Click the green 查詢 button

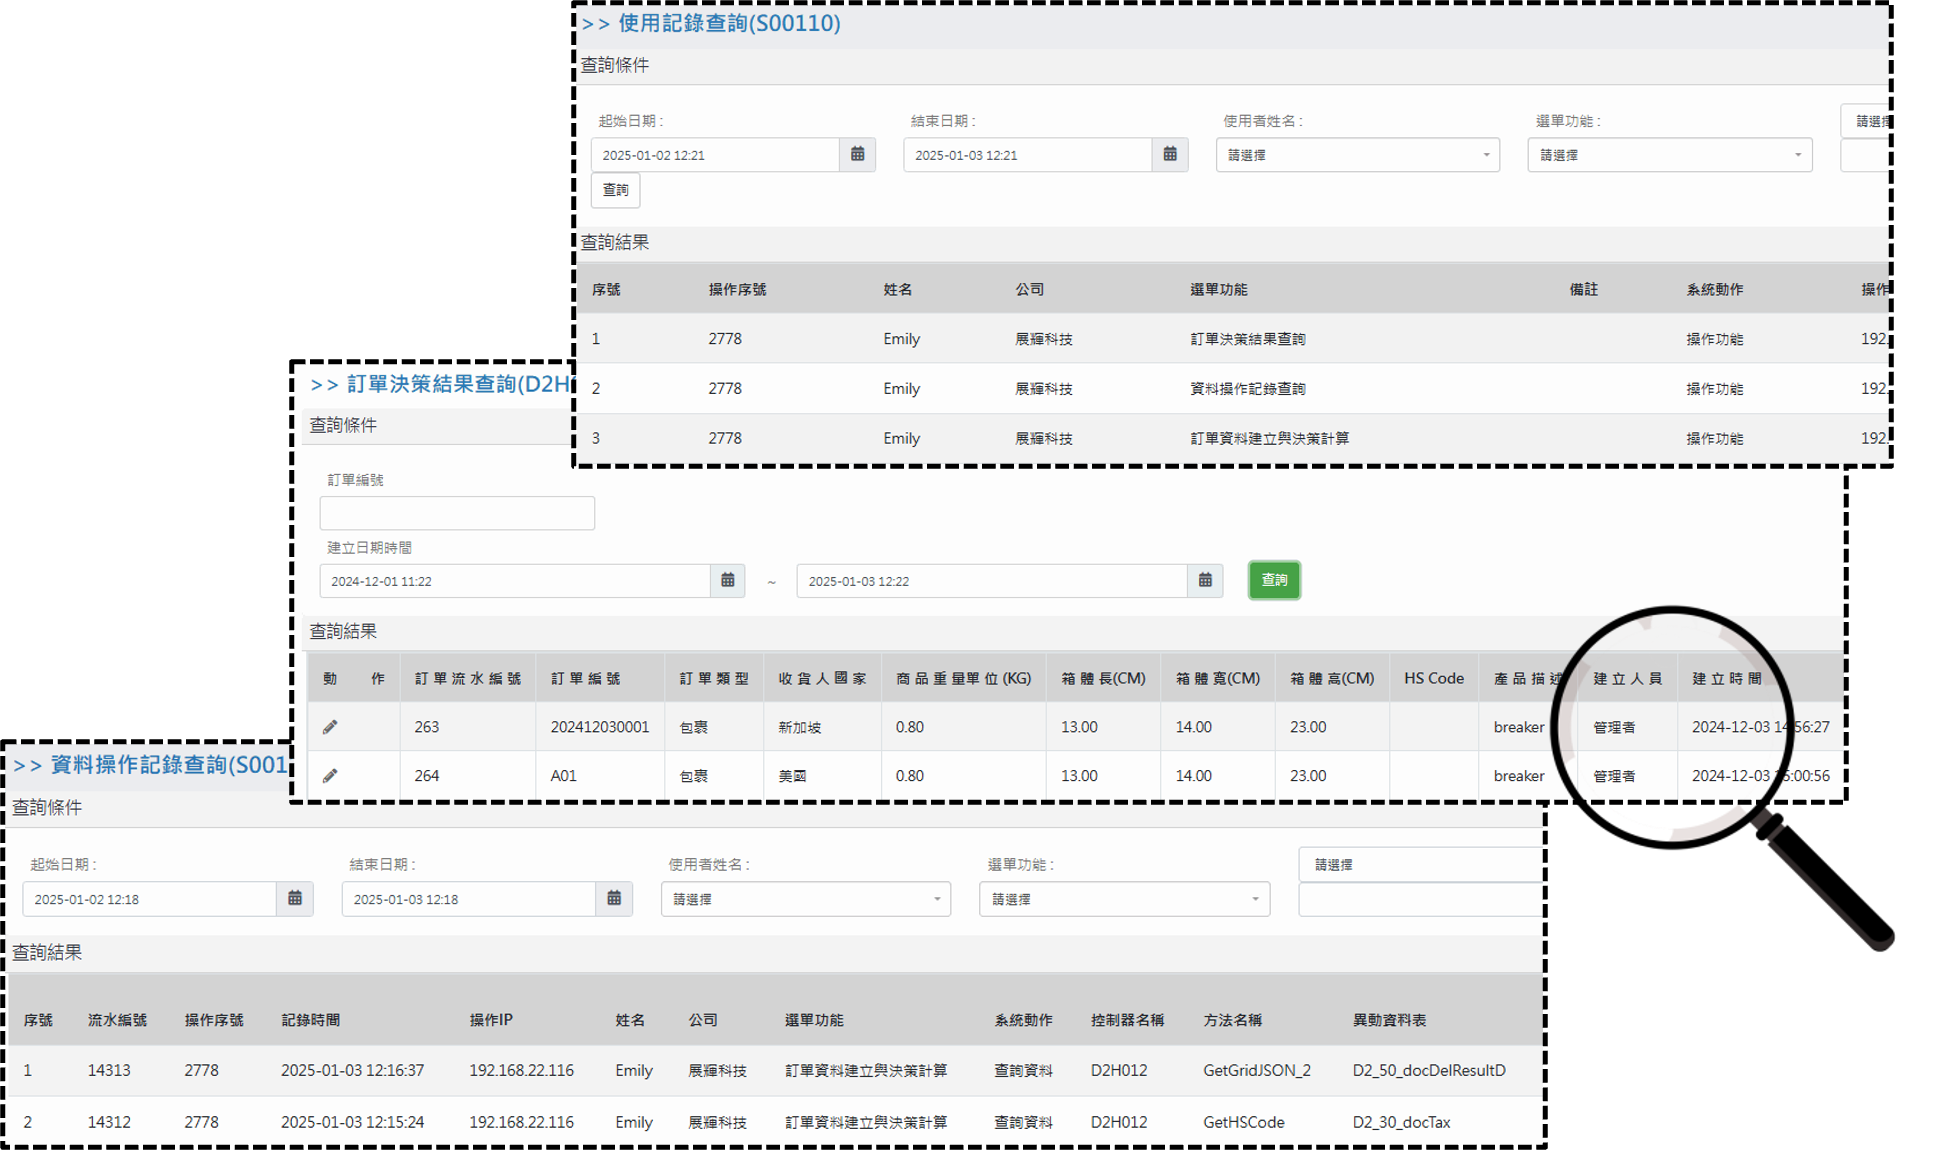1274,580
